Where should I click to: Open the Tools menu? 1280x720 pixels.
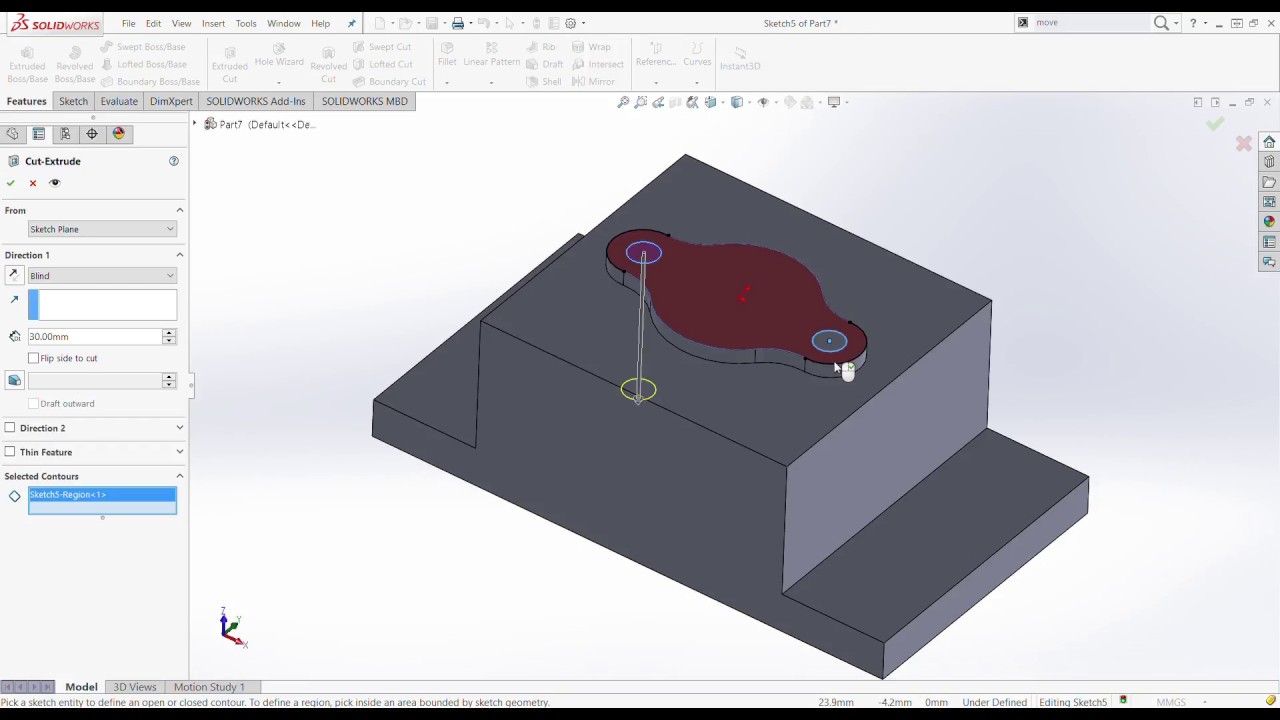point(246,23)
